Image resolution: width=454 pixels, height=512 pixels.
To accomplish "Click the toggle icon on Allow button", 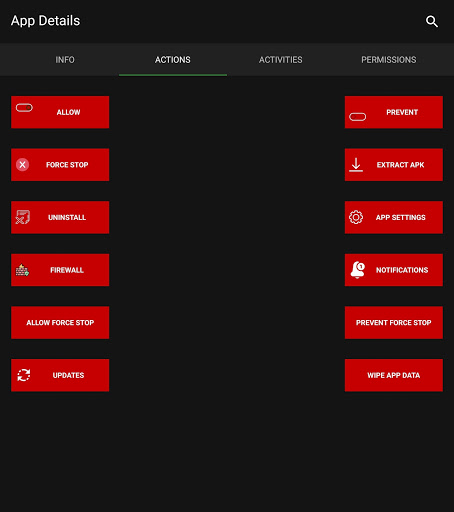I will pos(24,108).
